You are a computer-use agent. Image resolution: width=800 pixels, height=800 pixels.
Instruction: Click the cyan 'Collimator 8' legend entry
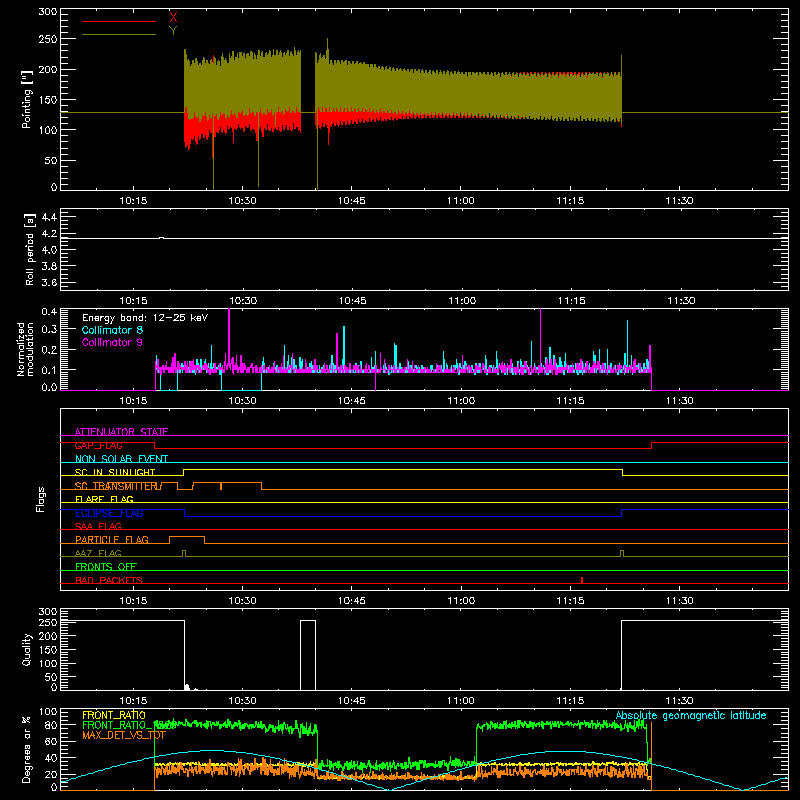112,330
